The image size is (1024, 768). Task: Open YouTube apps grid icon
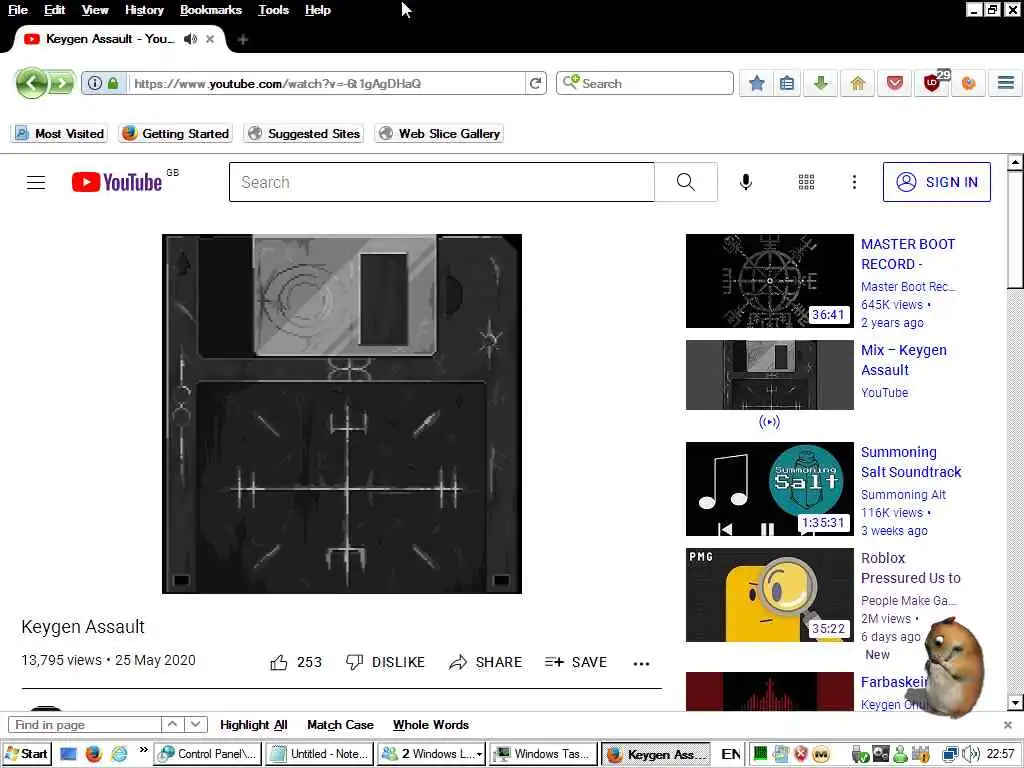[x=806, y=182]
